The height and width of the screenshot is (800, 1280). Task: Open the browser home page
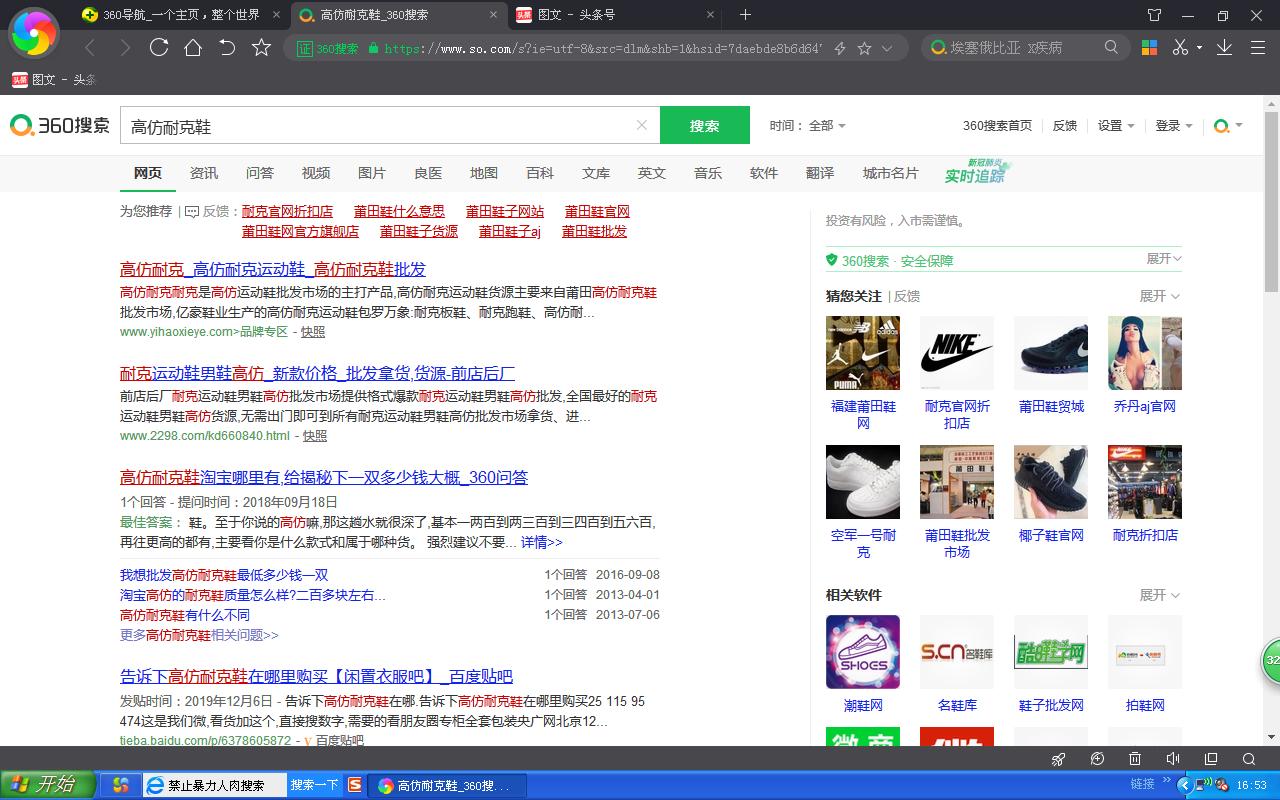195,47
